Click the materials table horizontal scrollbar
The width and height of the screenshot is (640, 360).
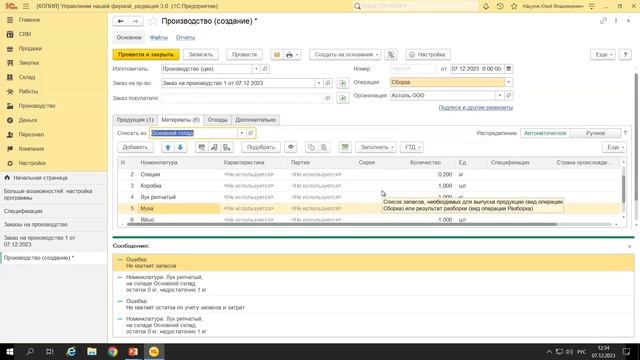(342, 224)
